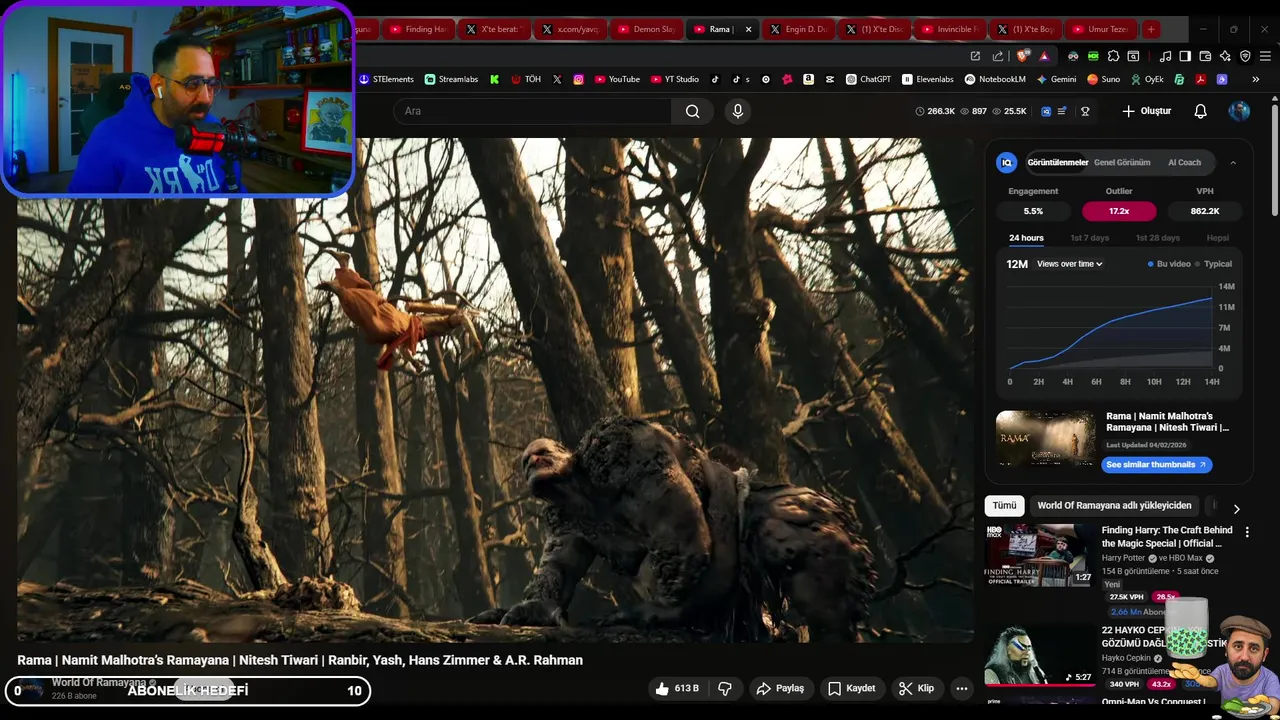This screenshot has width=1280, height=720.
Task: Open the Elevenlabs bookmark
Action: tap(928, 79)
